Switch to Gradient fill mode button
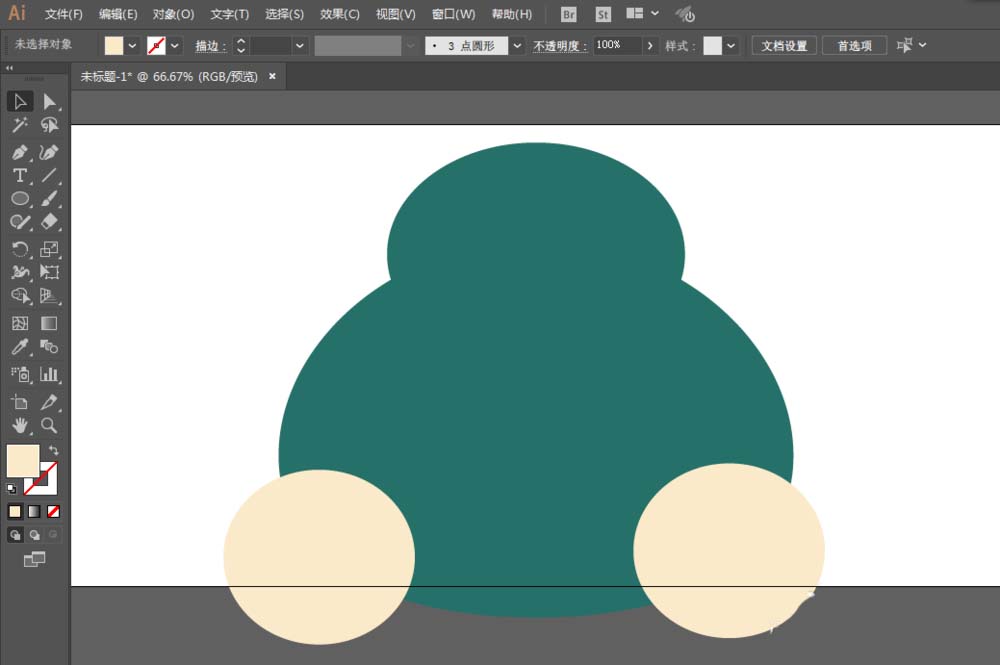The height and width of the screenshot is (665, 1000). pos(34,511)
